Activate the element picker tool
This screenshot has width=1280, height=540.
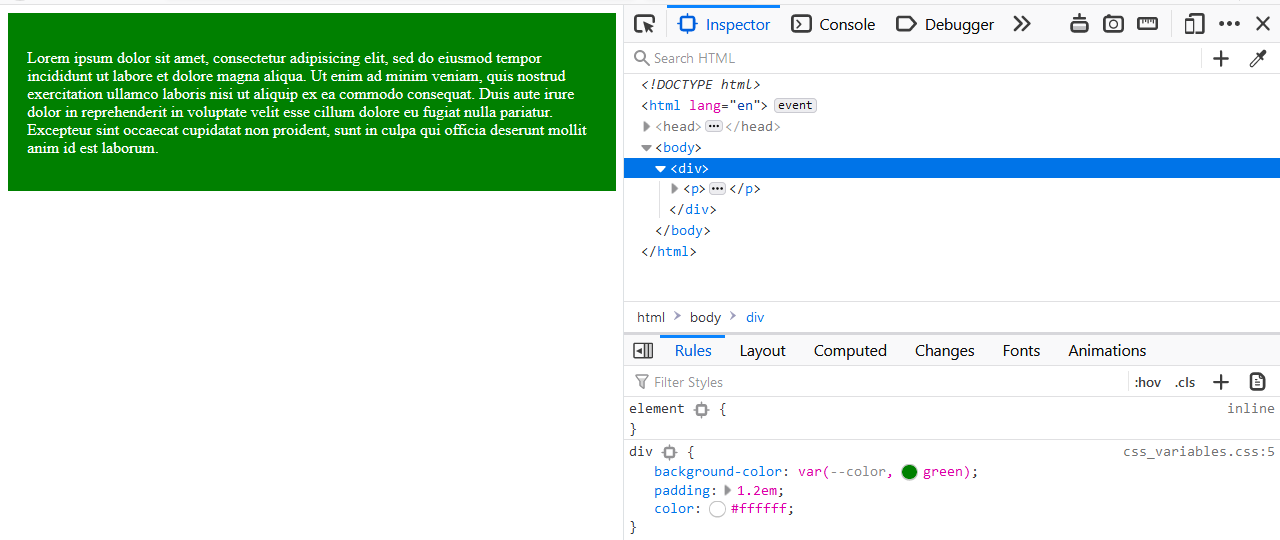pyautogui.click(x=645, y=24)
